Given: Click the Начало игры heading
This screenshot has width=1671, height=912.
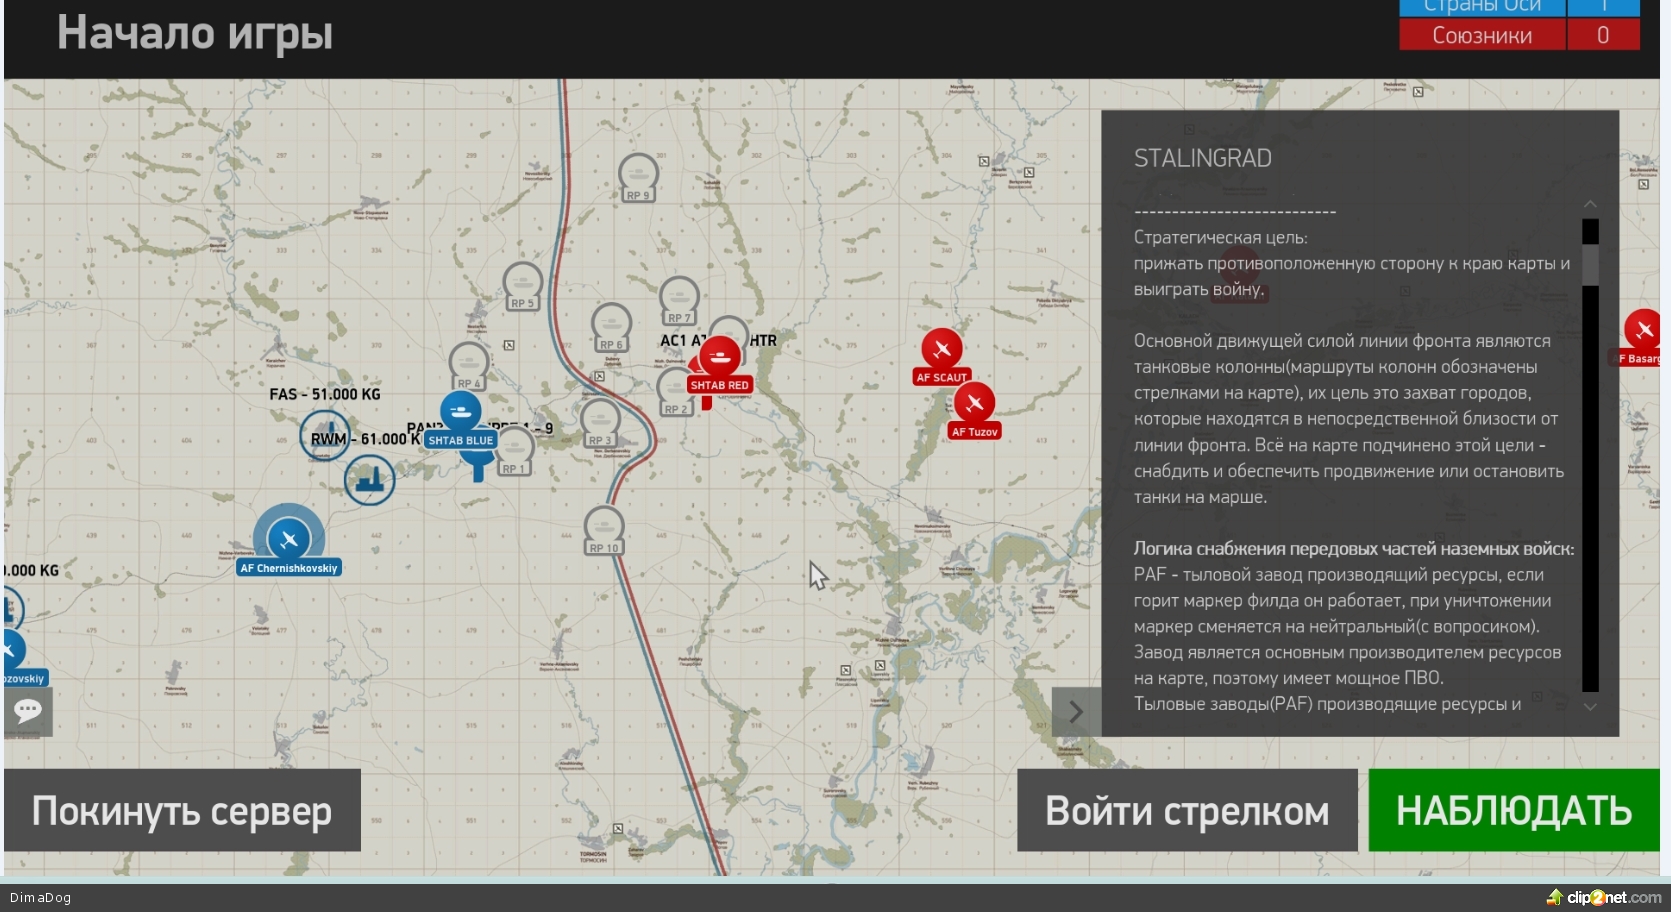Looking at the screenshot, I should 195,33.
